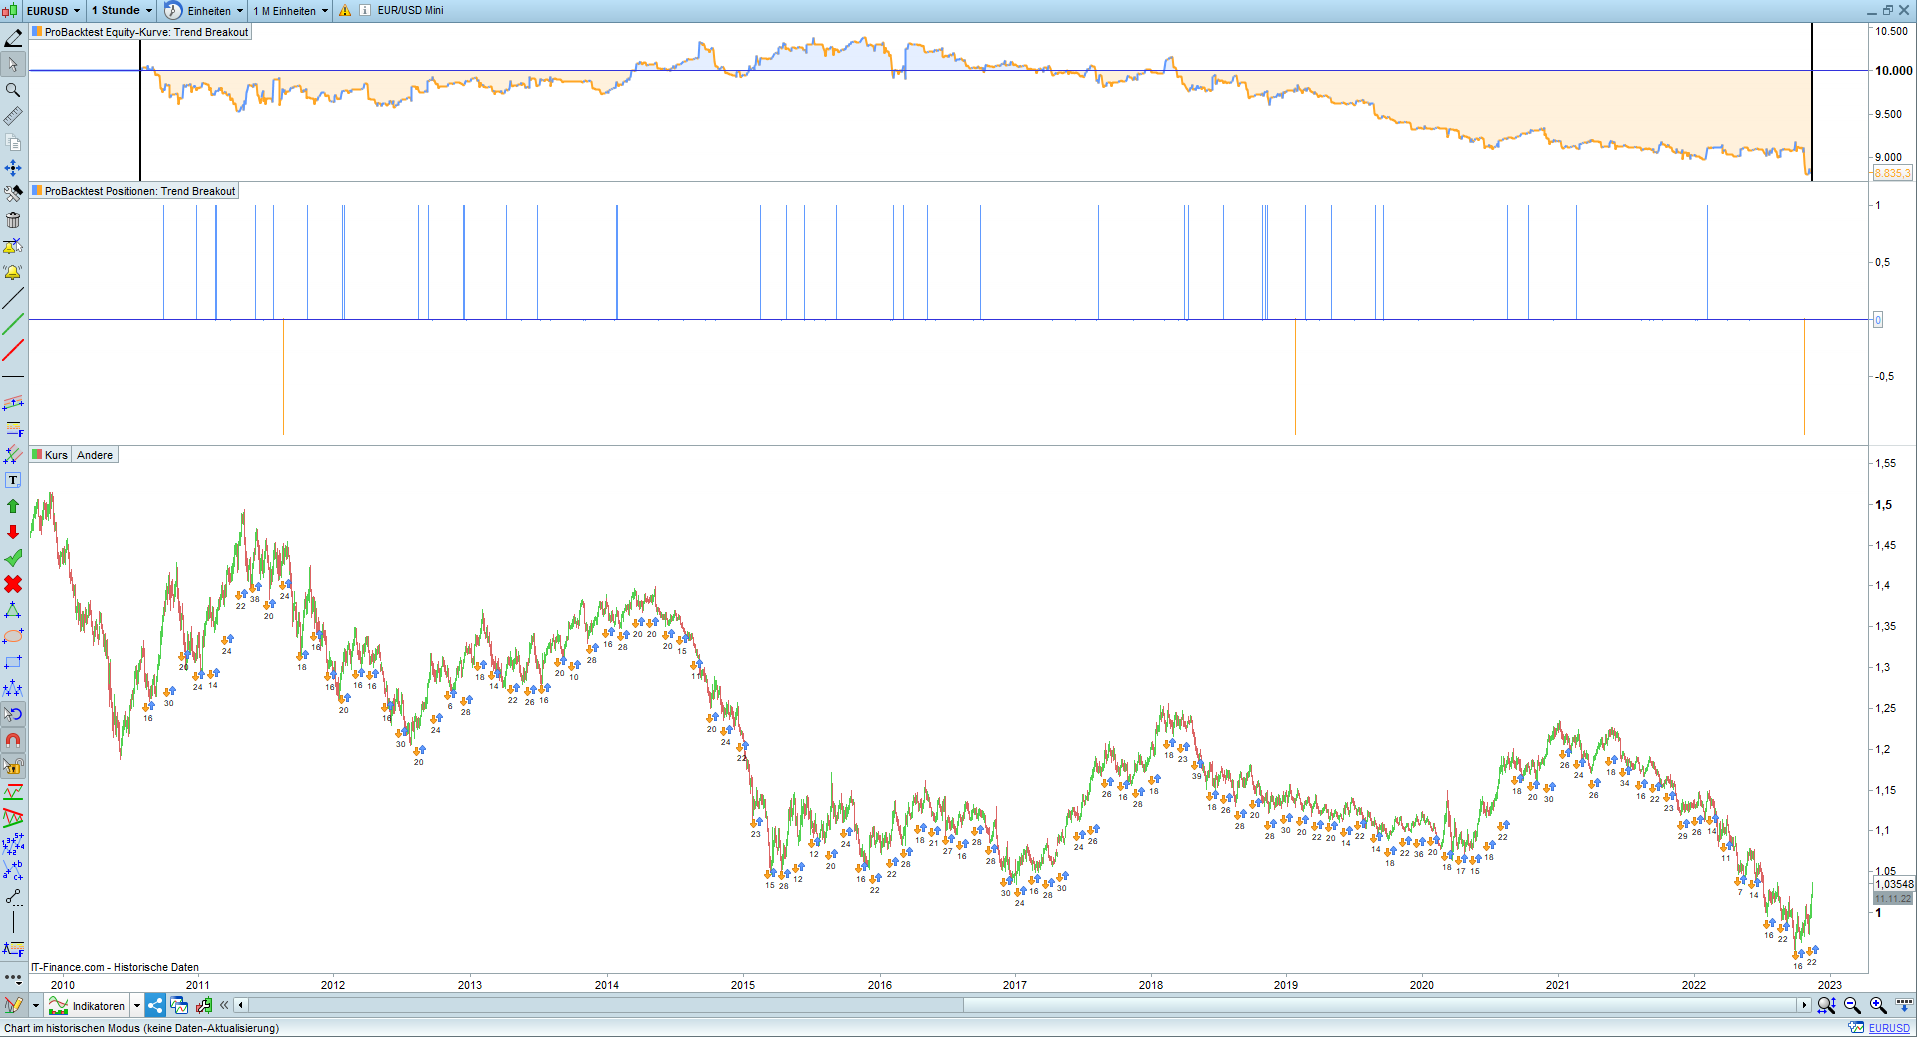The image size is (1917, 1037).
Task: Click the trendline channel tool
Action: coord(13,402)
